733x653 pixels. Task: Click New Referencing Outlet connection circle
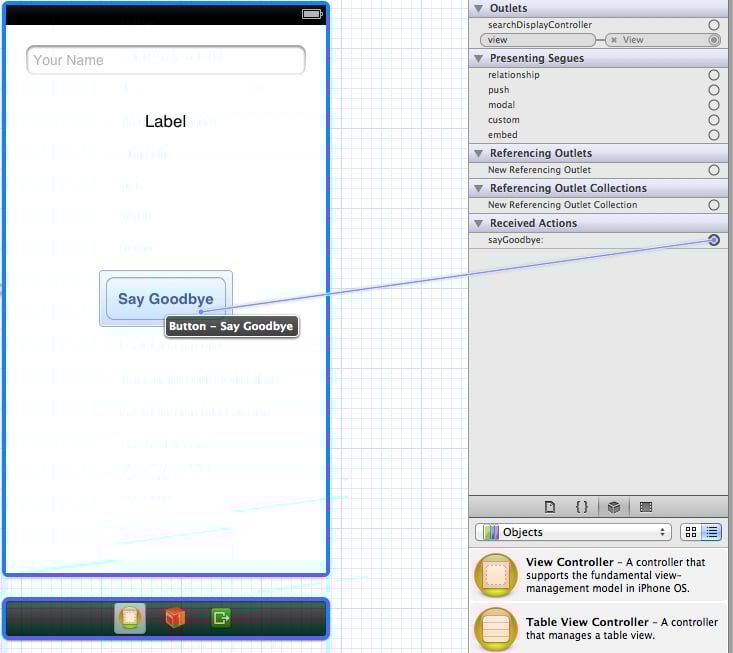click(x=713, y=170)
